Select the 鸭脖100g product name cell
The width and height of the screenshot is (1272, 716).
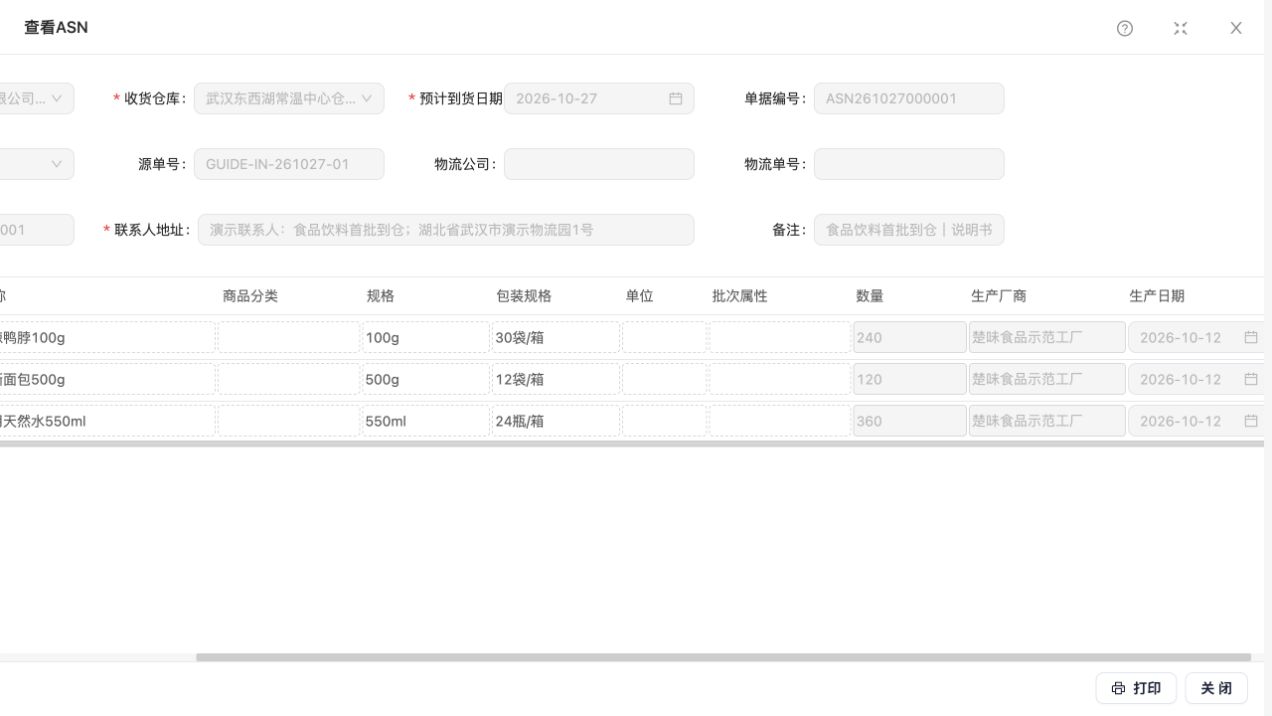pyautogui.click(x=107, y=338)
